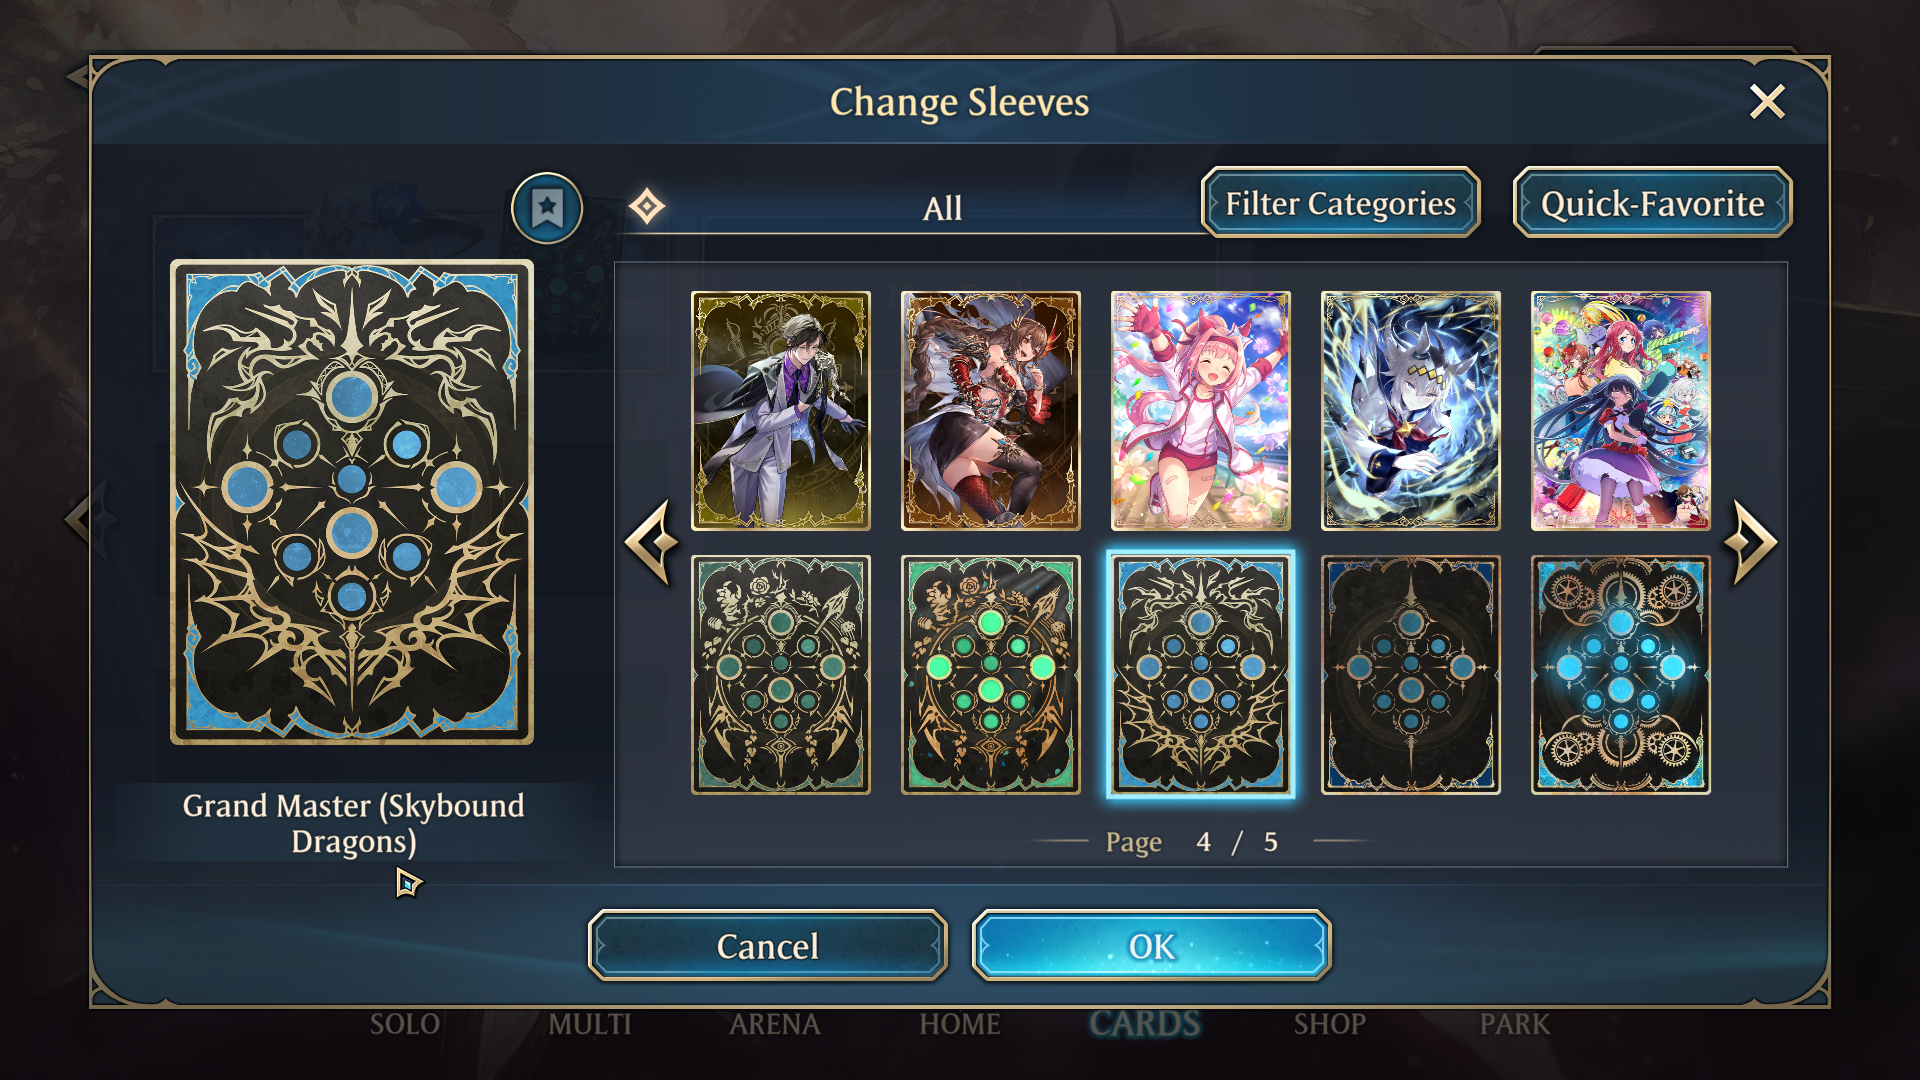Go to the next sleeve page arrow
Image resolution: width=1920 pixels, height=1080 pixels.
click(1752, 542)
